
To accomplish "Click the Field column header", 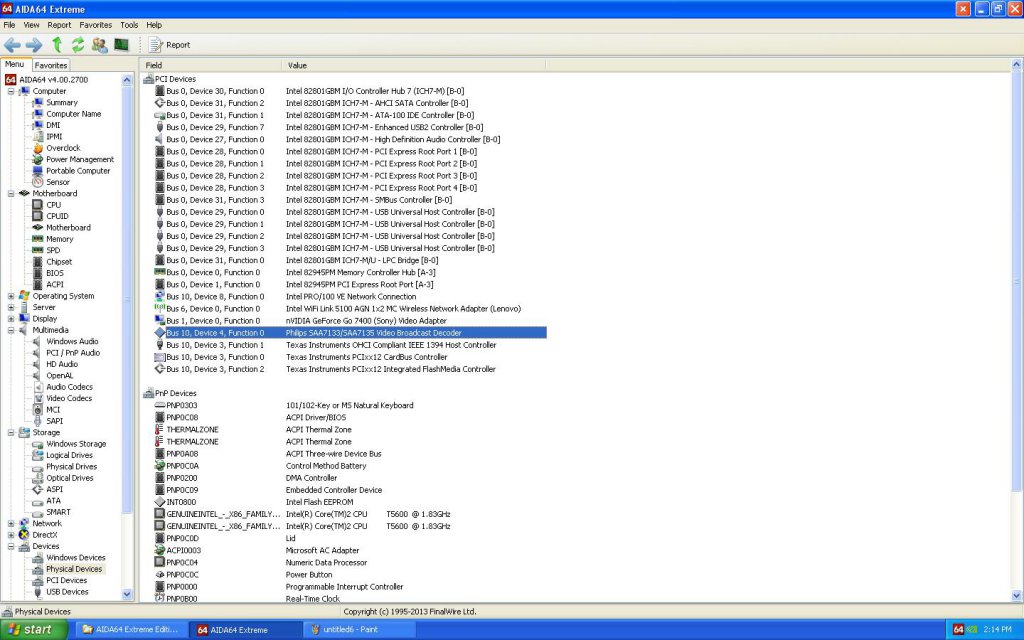I will click(x=211, y=65).
